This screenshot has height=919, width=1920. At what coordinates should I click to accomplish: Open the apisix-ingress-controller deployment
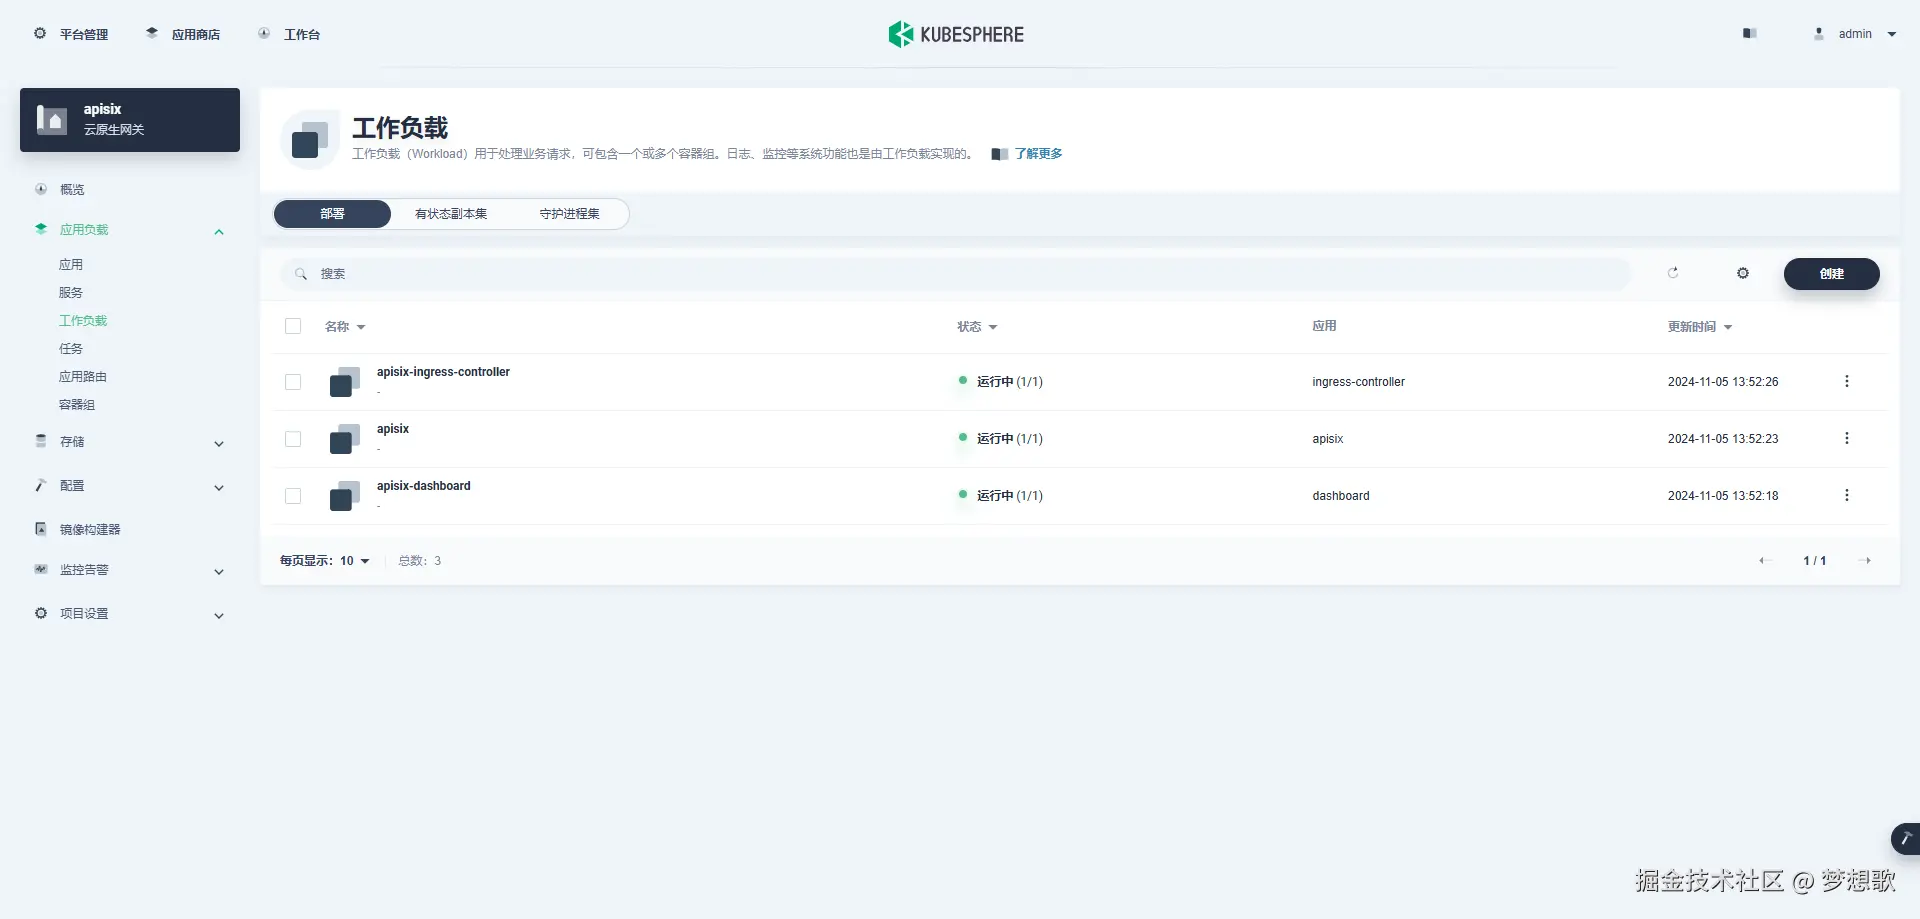coord(443,372)
